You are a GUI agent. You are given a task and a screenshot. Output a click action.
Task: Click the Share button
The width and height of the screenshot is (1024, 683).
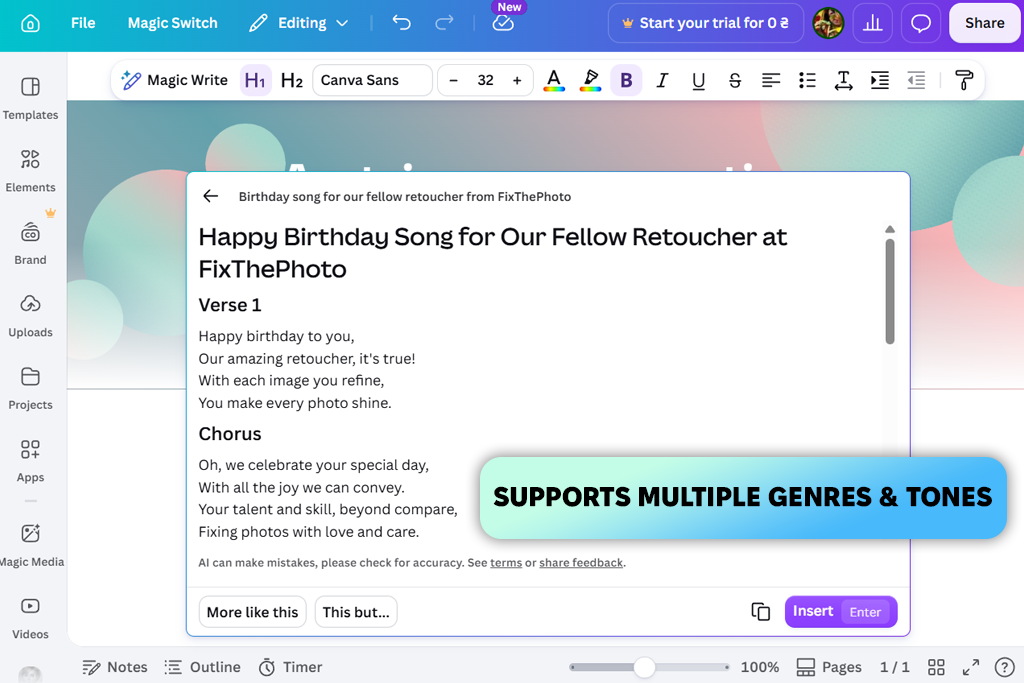984,23
